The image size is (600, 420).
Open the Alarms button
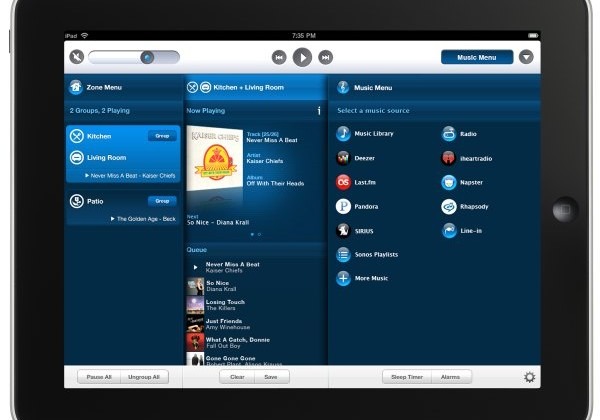click(x=450, y=377)
